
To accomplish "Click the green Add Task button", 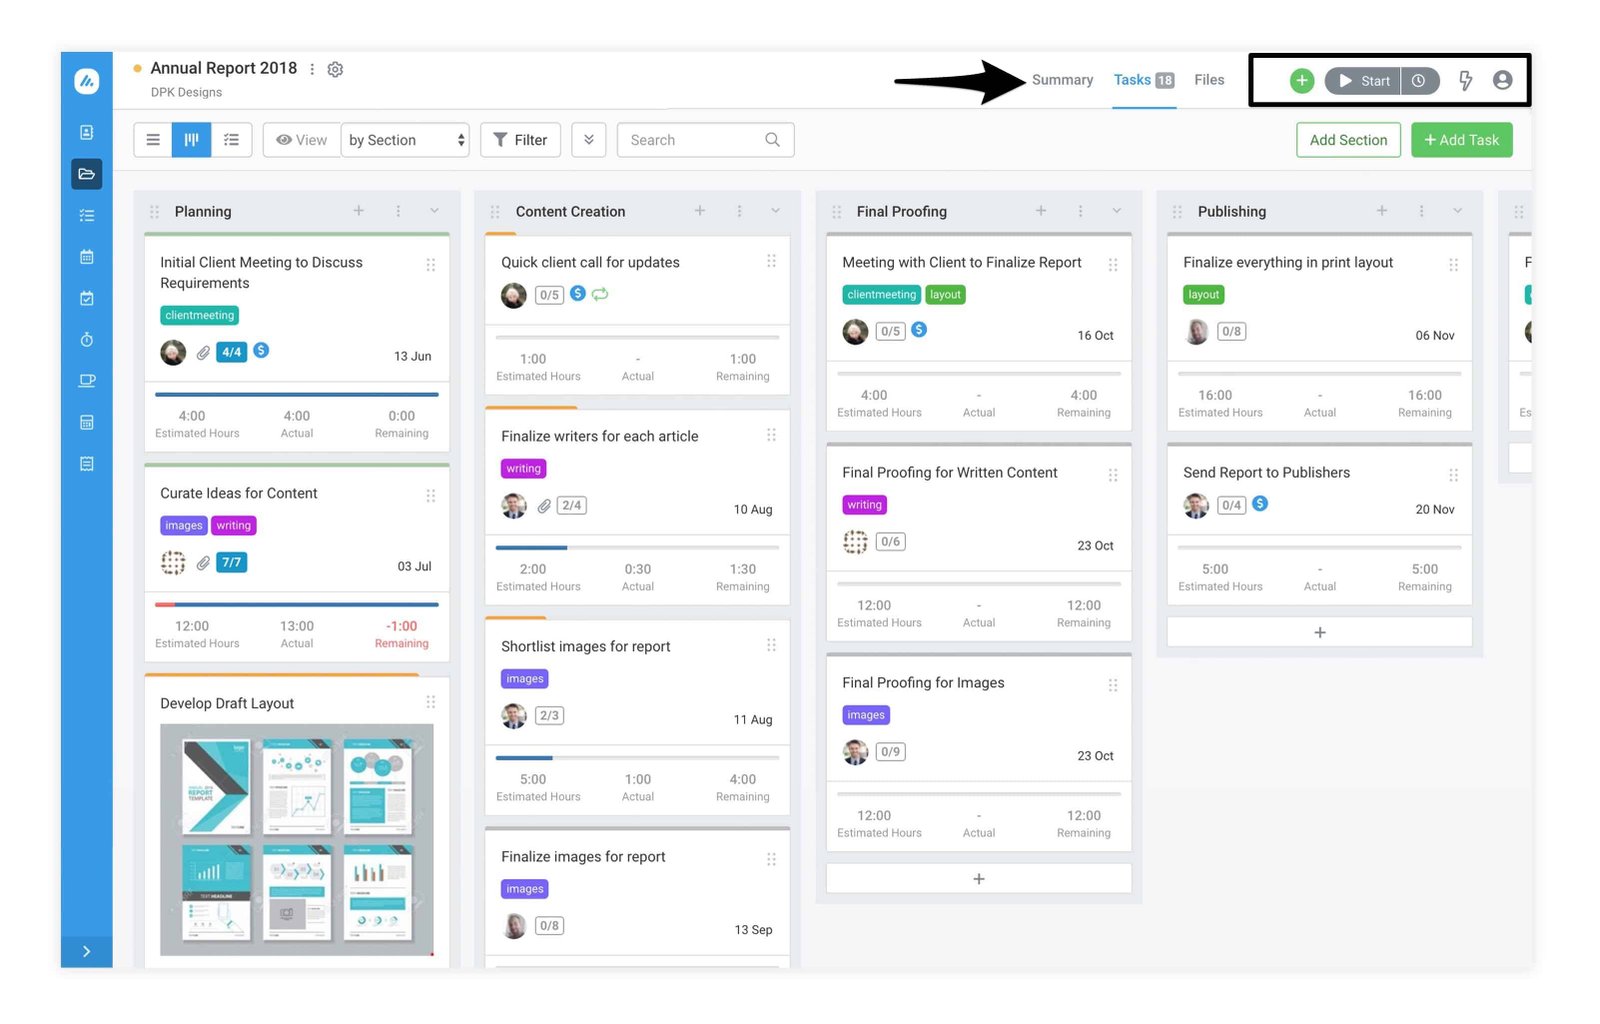I will click(1461, 140).
